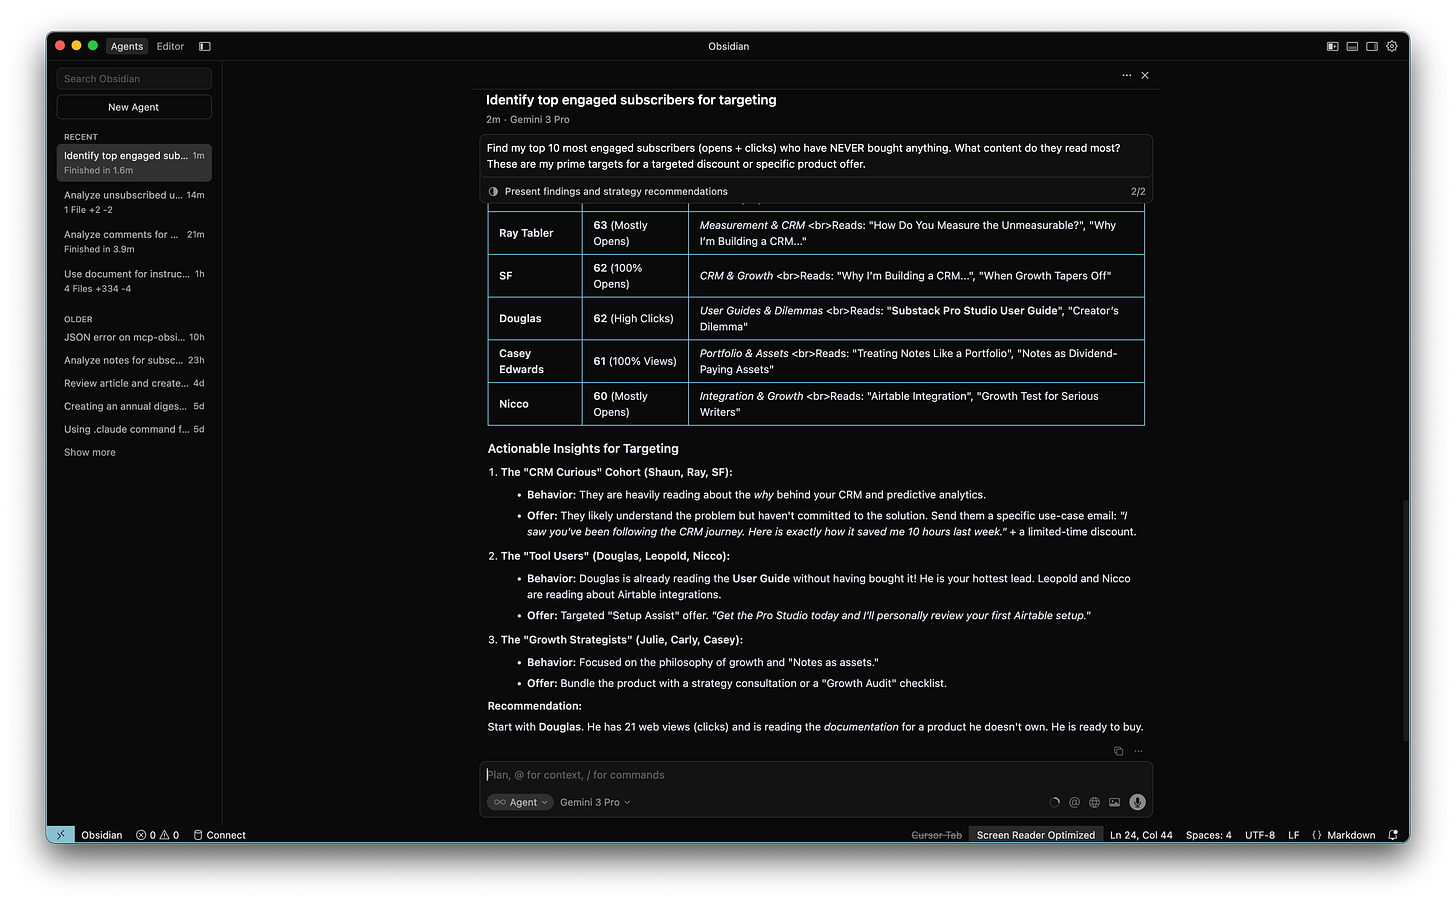1456x904 pixels.
Task: Open the Agent mode dropdown
Action: (520, 802)
